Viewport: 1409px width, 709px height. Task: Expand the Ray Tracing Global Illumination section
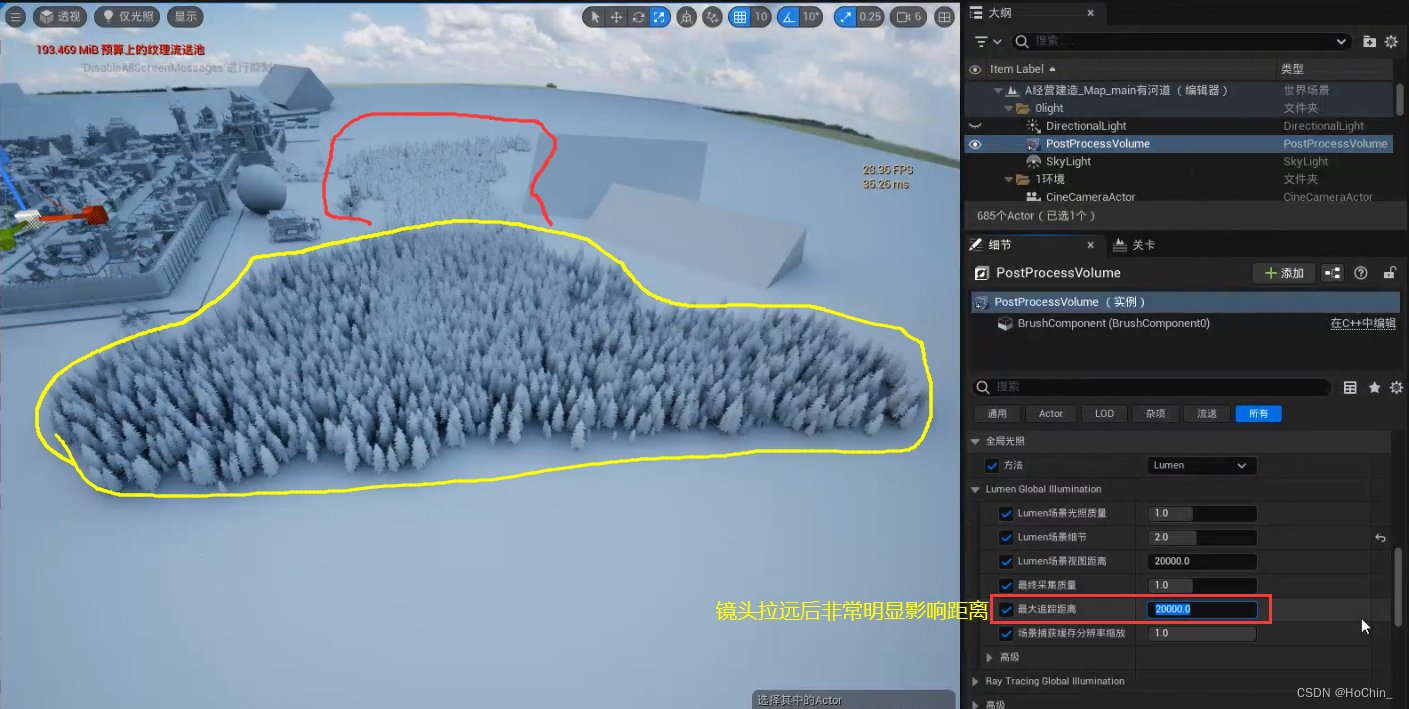pyautogui.click(x=973, y=681)
